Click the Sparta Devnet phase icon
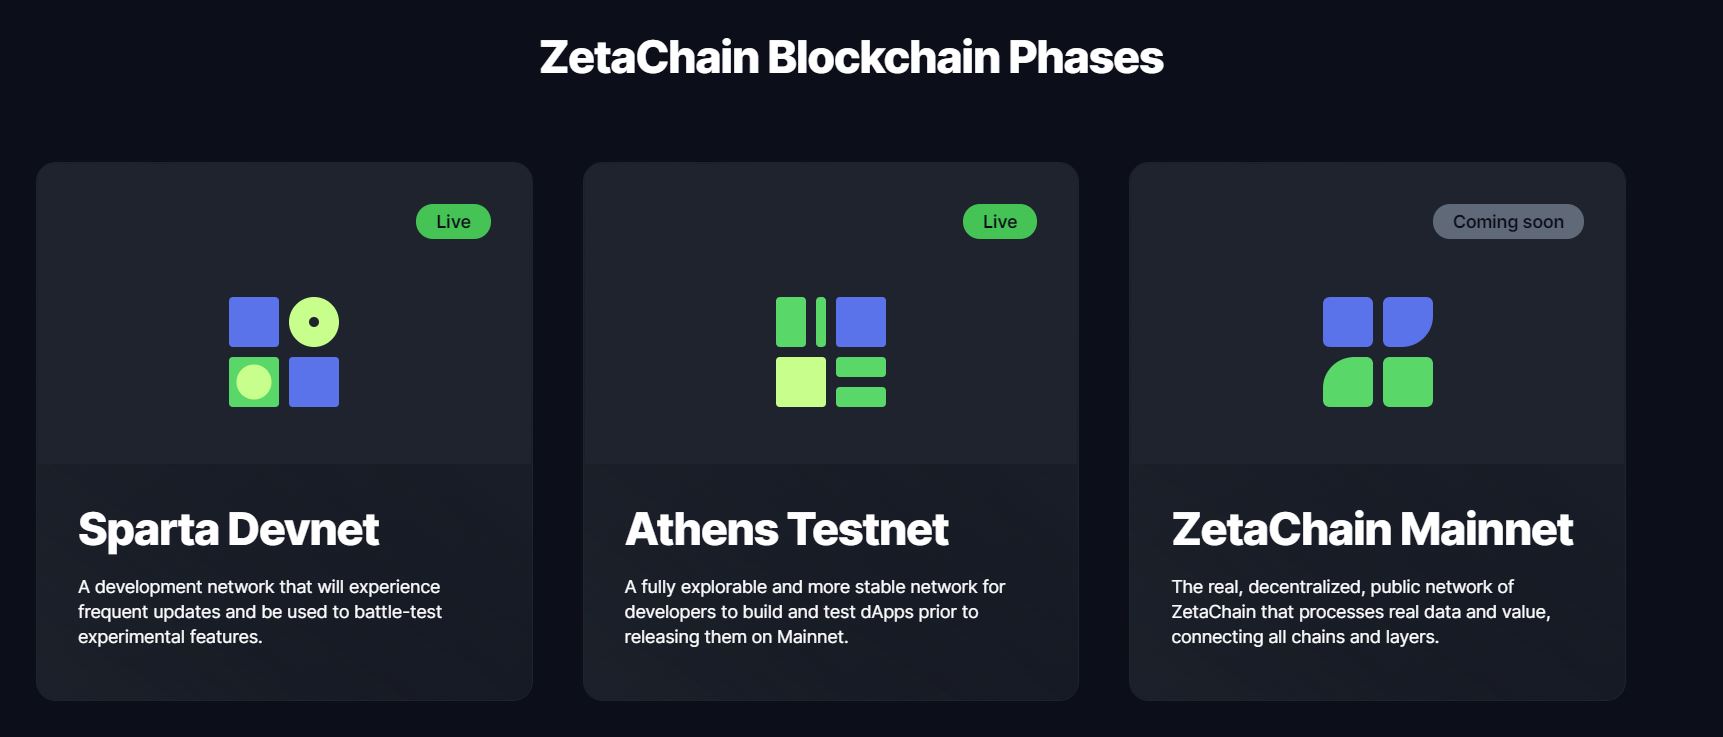The width and height of the screenshot is (1723, 737). click(x=284, y=352)
